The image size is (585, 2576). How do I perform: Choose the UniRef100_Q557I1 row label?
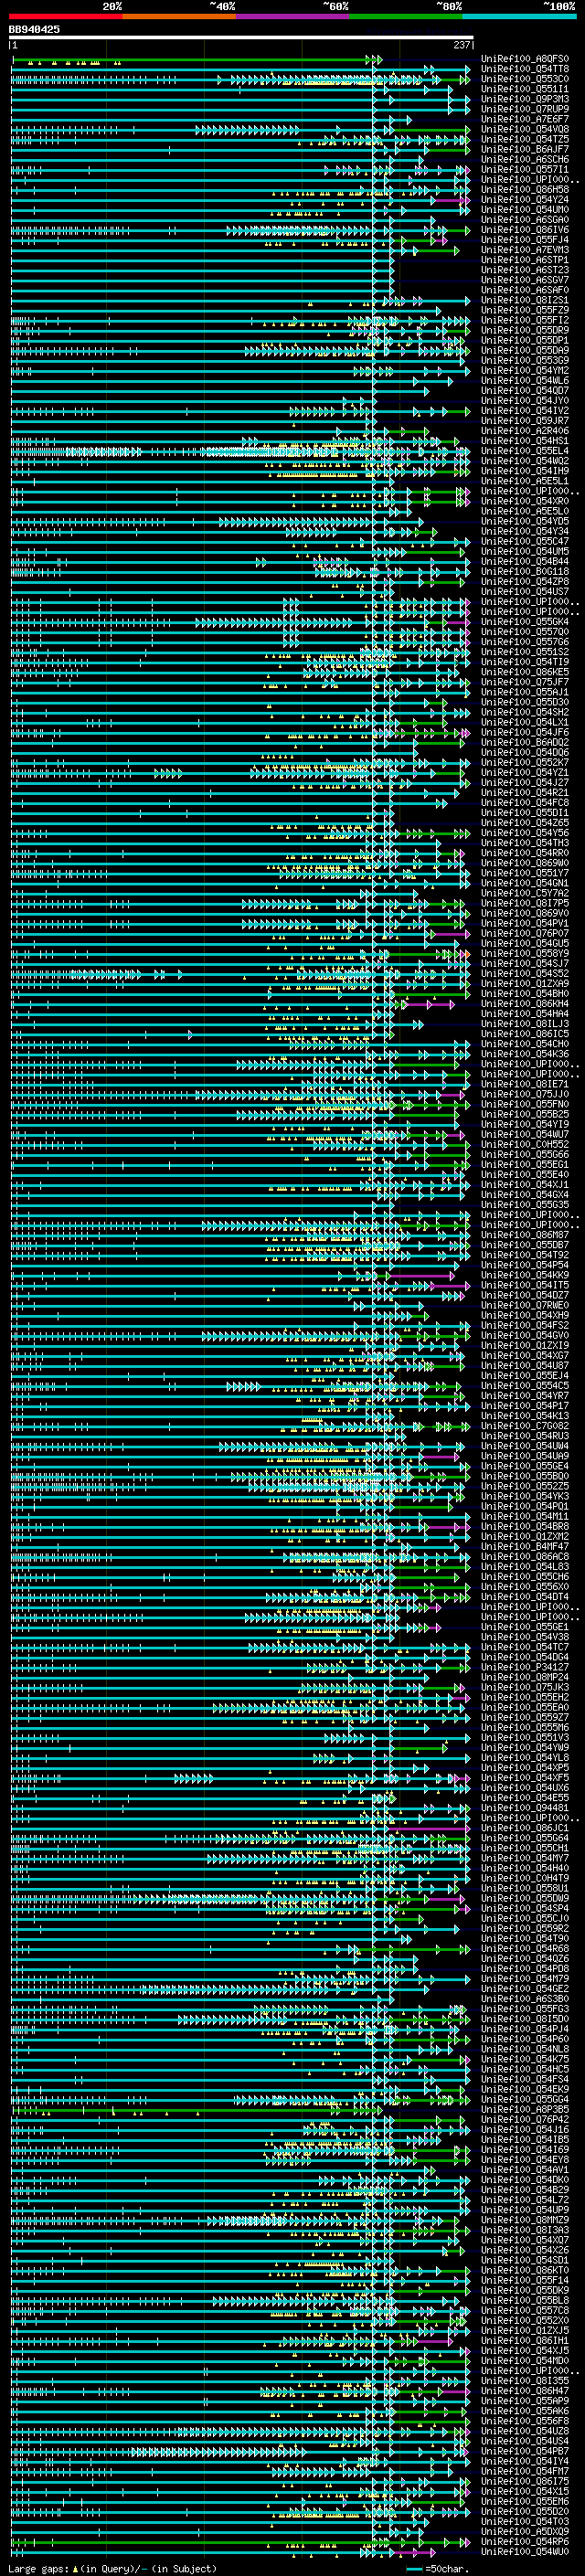[x=524, y=169]
